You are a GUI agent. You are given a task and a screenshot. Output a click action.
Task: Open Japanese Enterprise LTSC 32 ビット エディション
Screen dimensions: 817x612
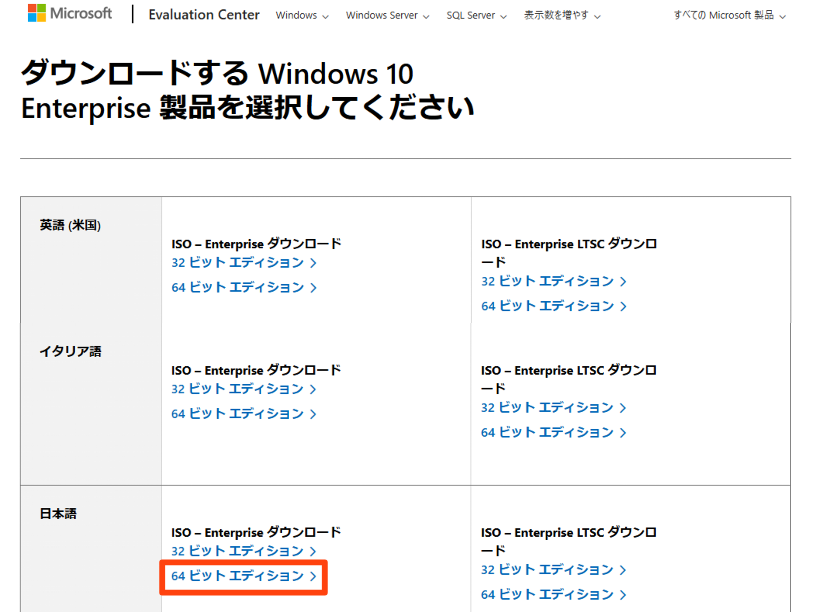[x=553, y=570]
